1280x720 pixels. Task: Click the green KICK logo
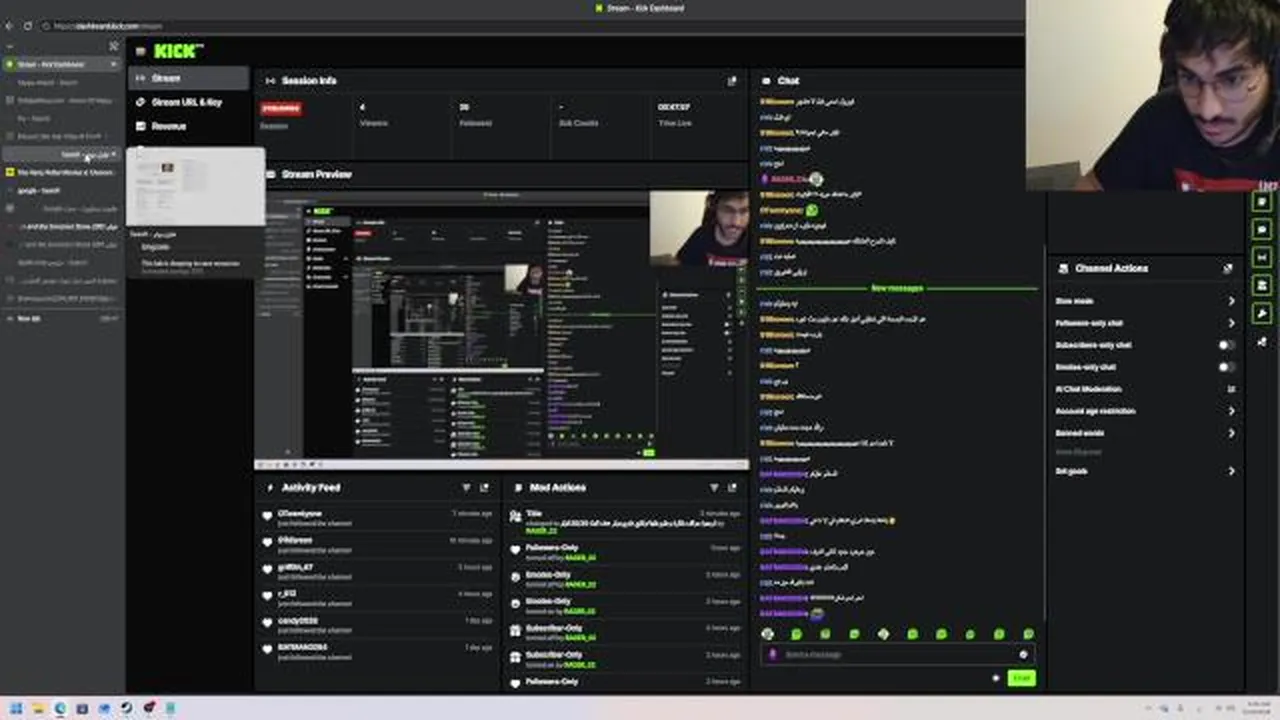[x=178, y=50]
